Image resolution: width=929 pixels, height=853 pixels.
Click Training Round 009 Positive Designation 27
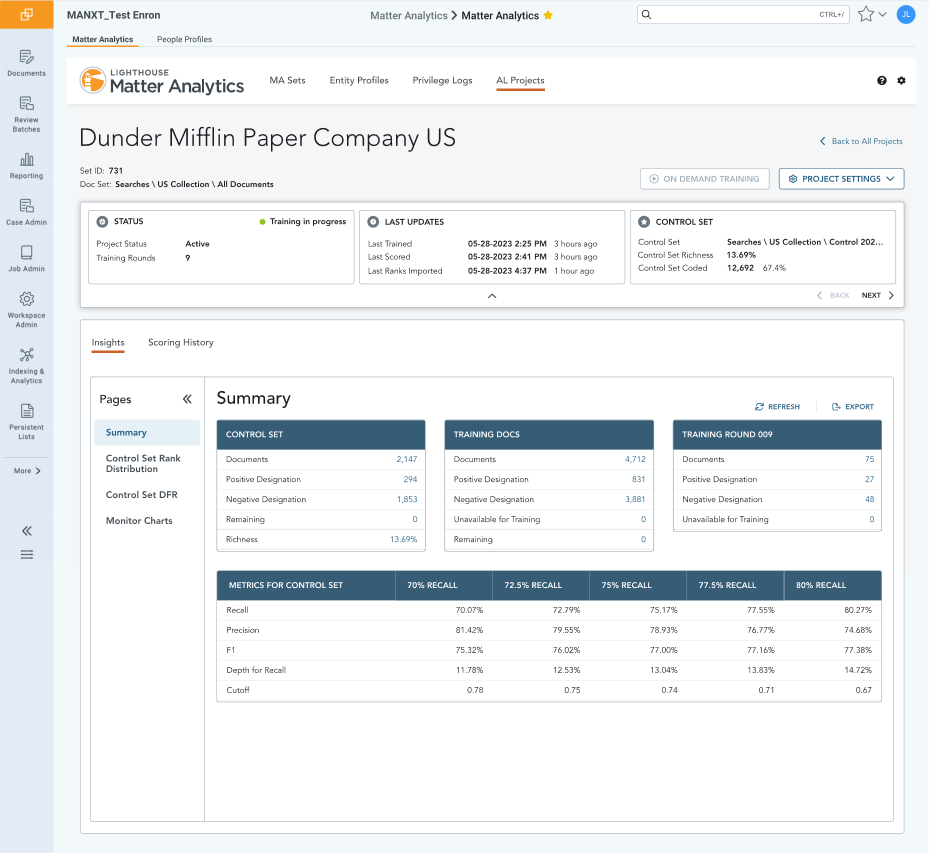coord(869,479)
